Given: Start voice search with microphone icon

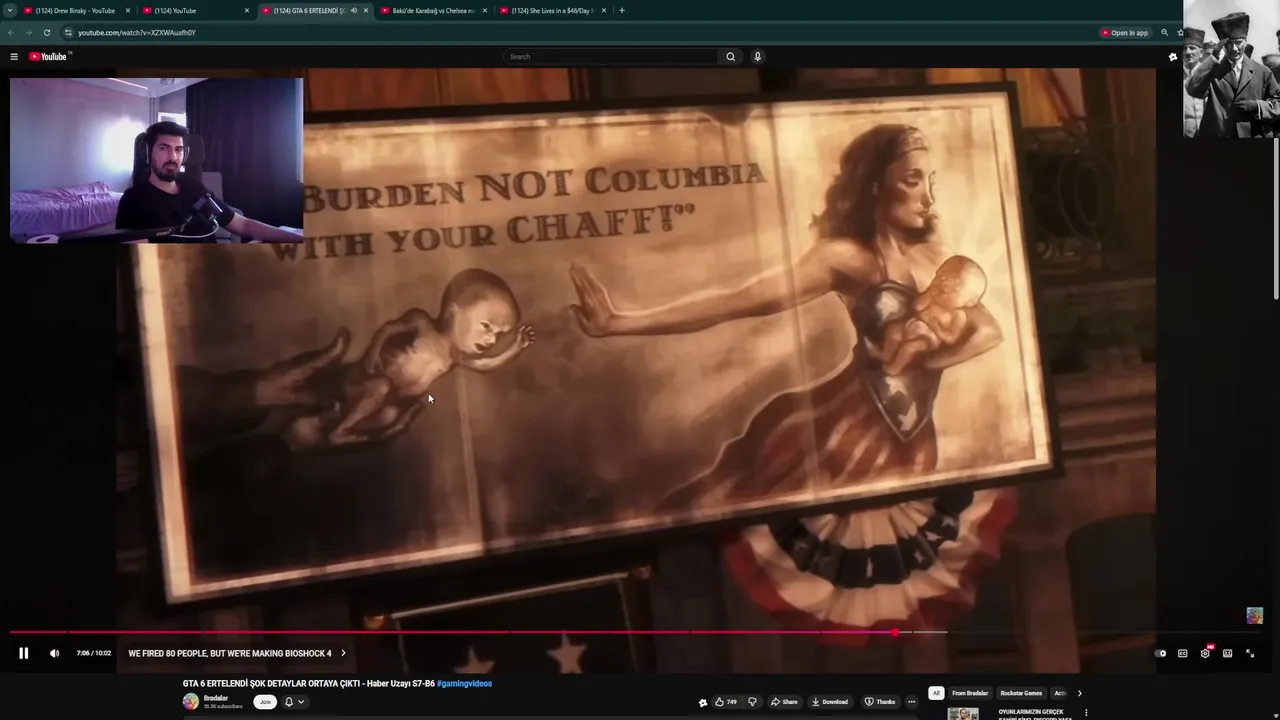Looking at the screenshot, I should pyautogui.click(x=757, y=57).
